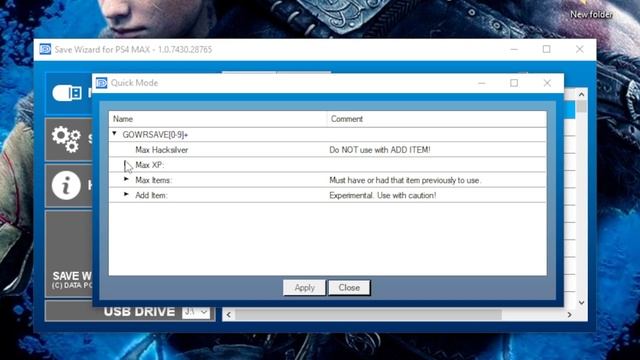Click the USB toggle icon in Save Wizard sidebar
This screenshot has height=360, width=640.
[x=67, y=93]
